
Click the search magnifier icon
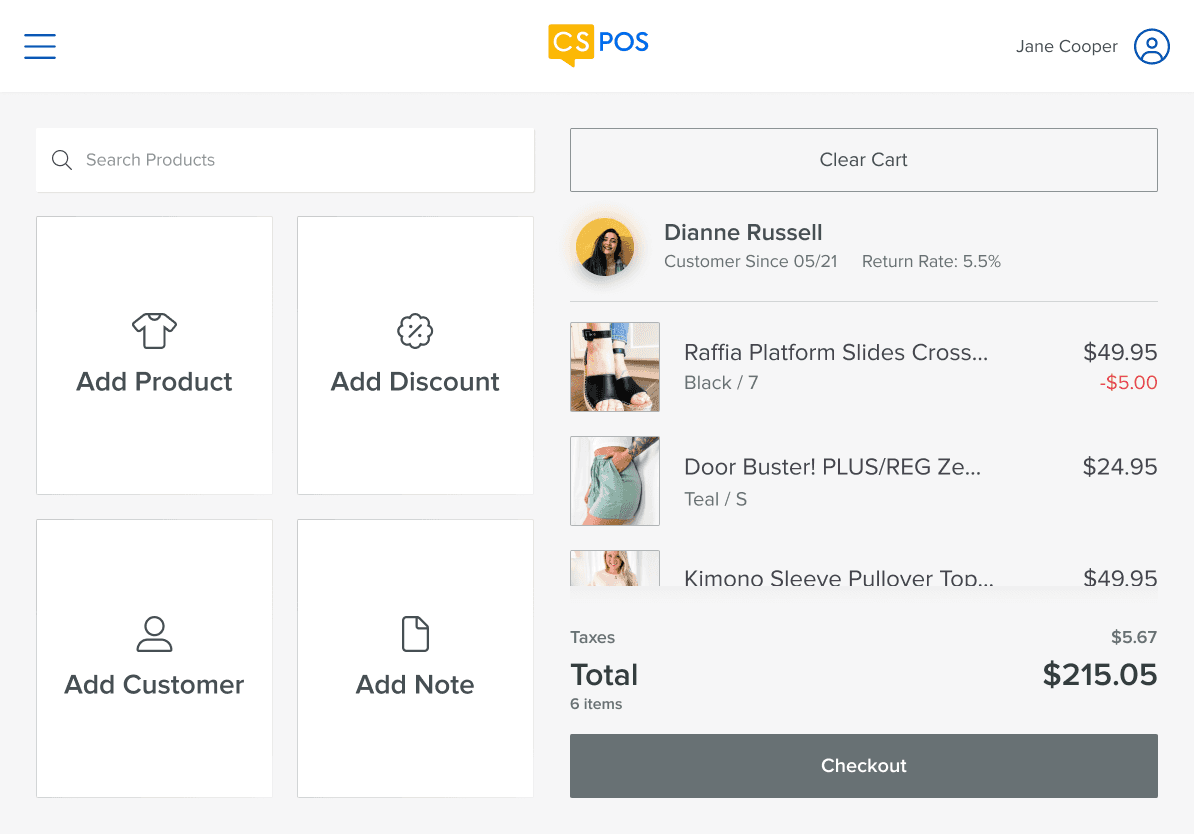(x=62, y=160)
